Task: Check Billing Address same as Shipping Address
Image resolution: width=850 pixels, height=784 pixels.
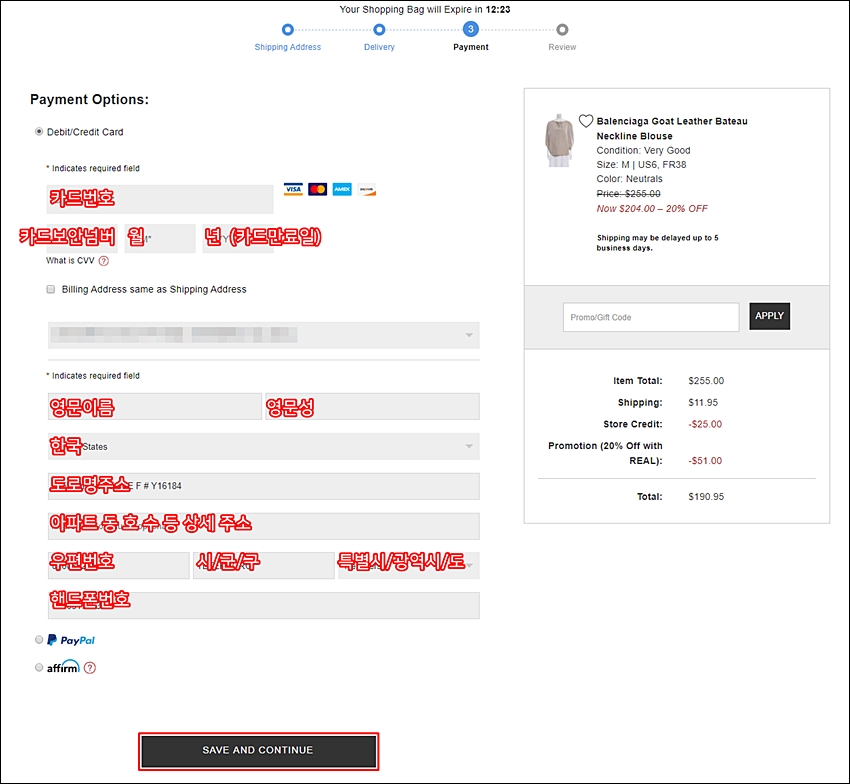Action: point(51,290)
